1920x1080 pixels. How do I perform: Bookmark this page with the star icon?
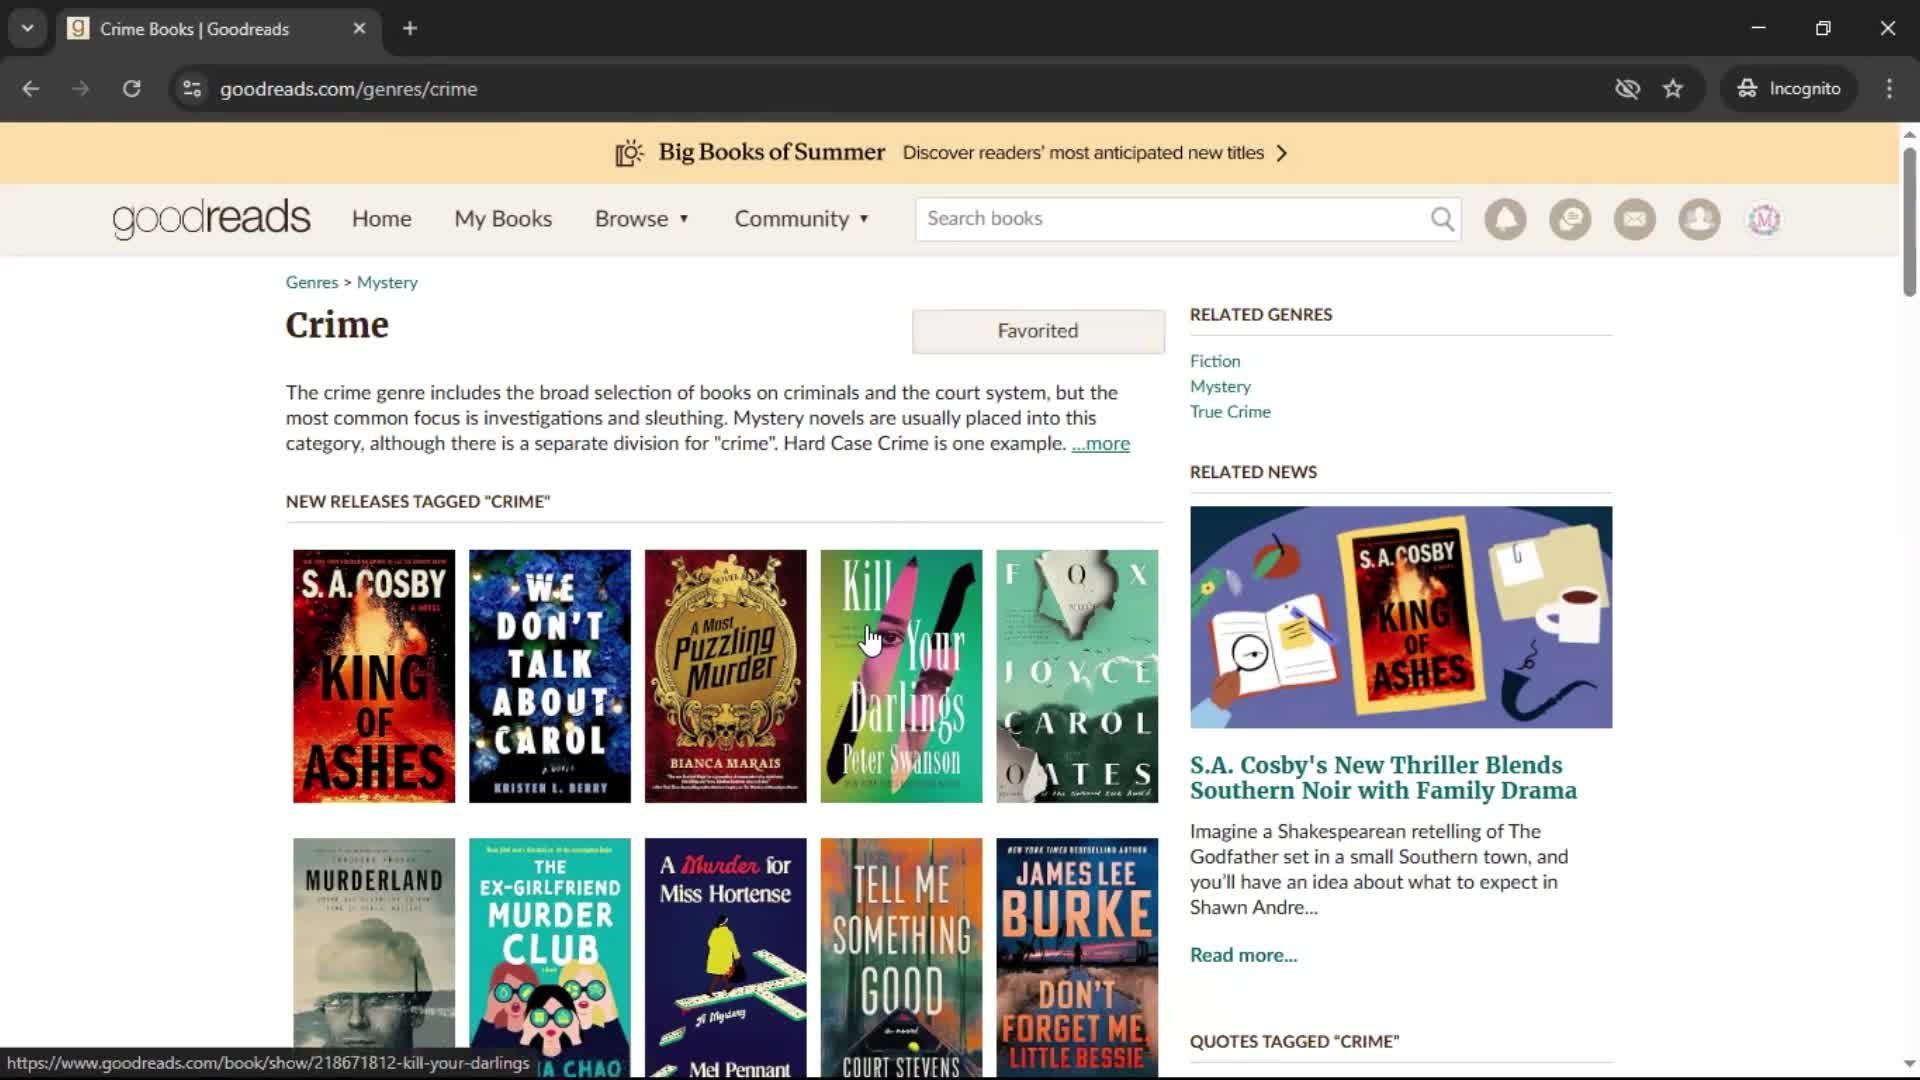click(1673, 89)
